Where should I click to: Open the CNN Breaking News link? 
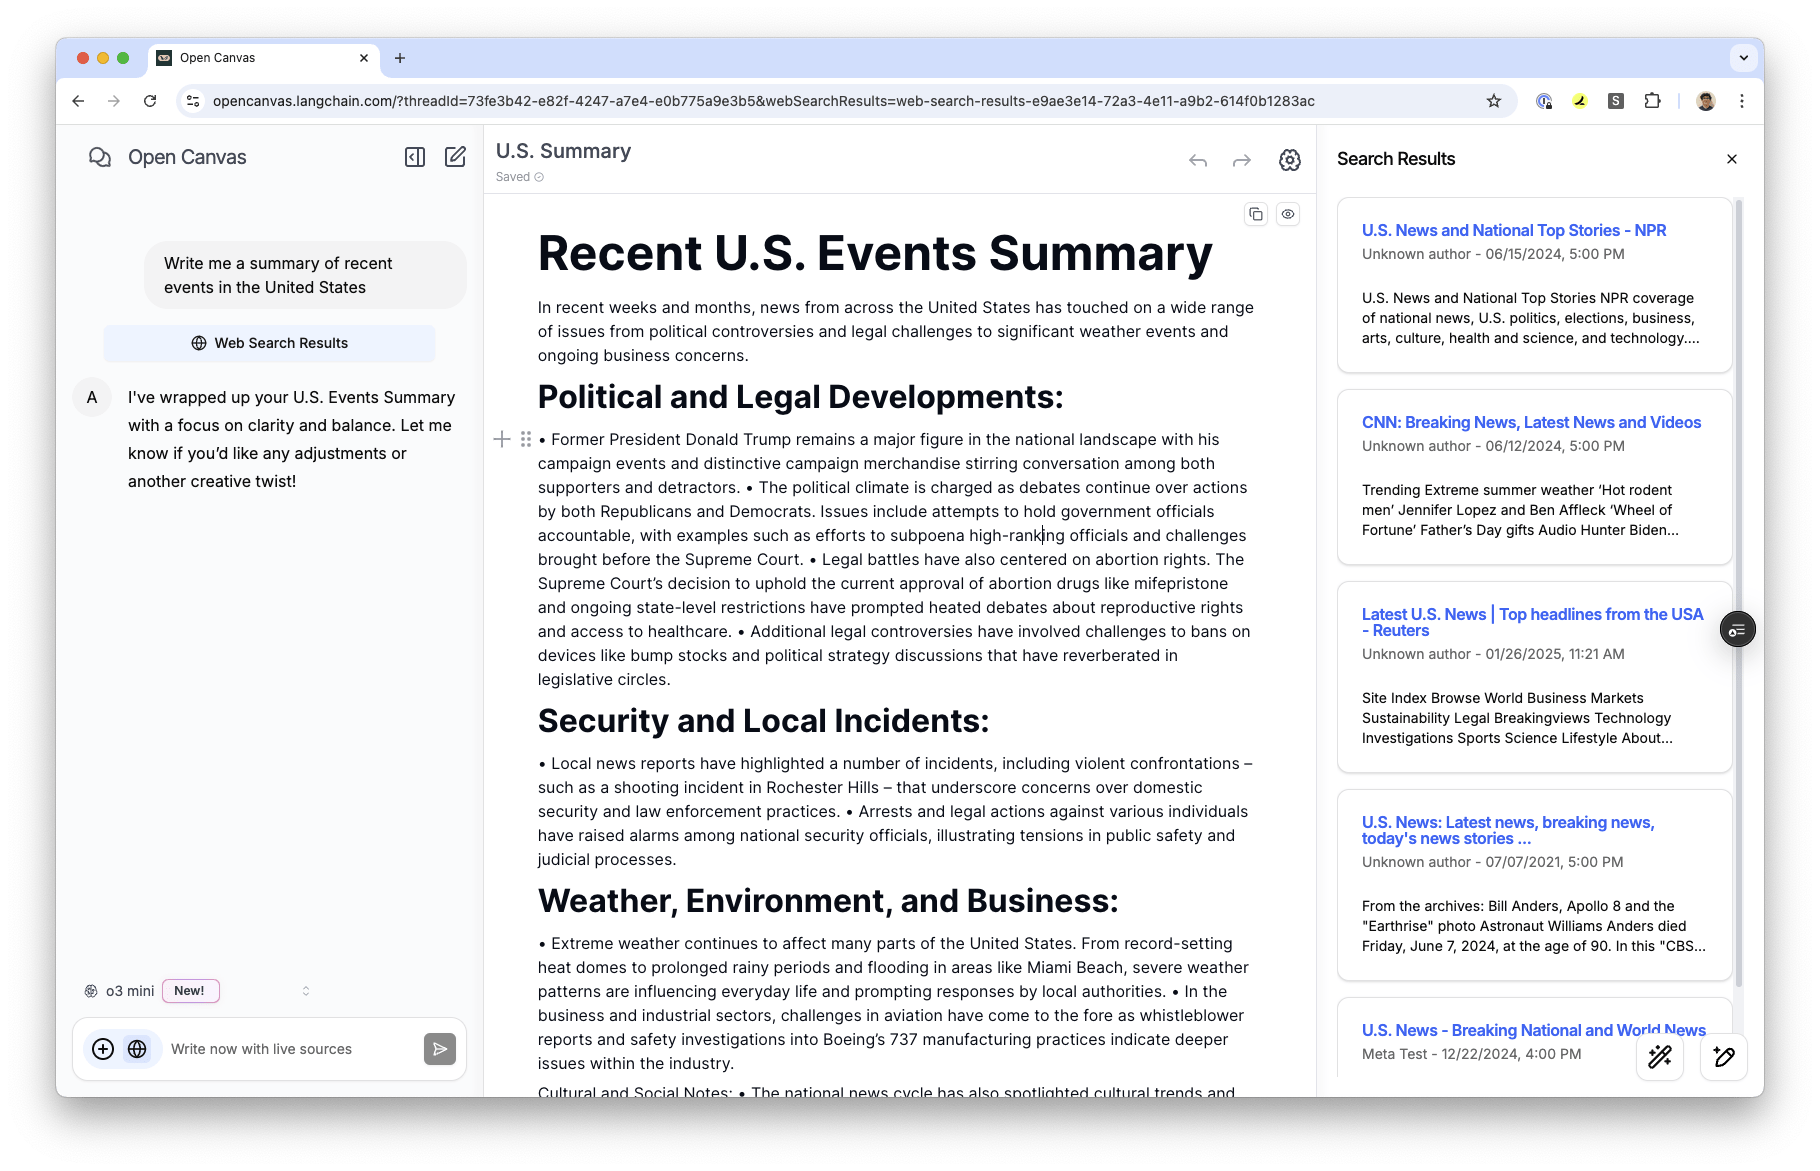[x=1531, y=422]
